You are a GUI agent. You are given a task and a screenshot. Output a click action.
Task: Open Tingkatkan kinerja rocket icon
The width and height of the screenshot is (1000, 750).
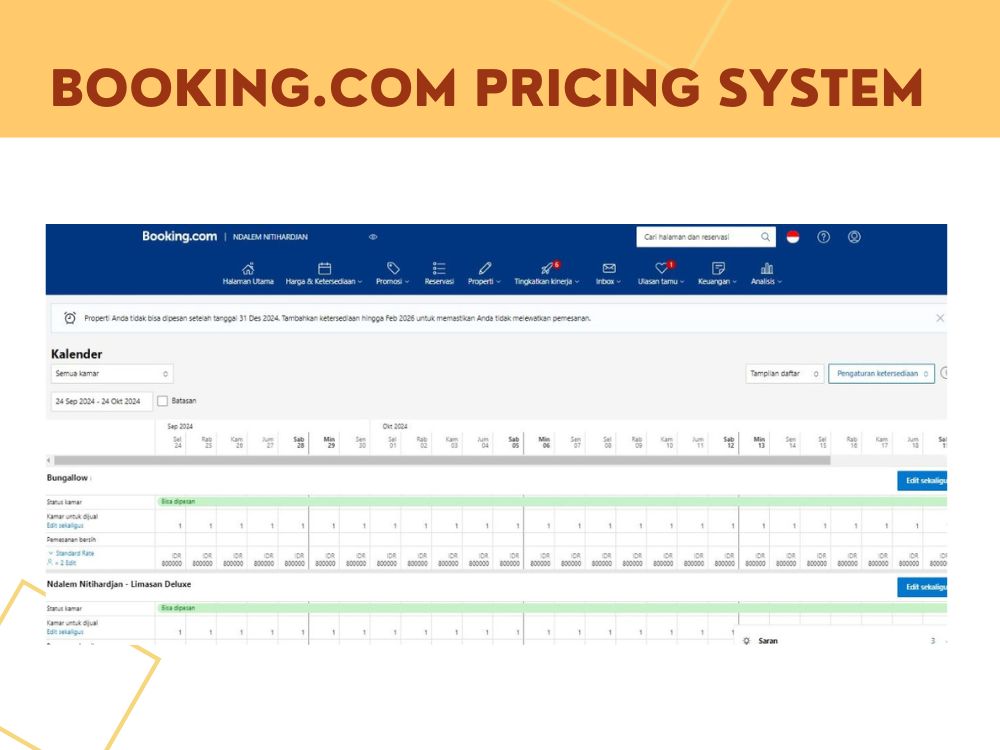(547, 268)
